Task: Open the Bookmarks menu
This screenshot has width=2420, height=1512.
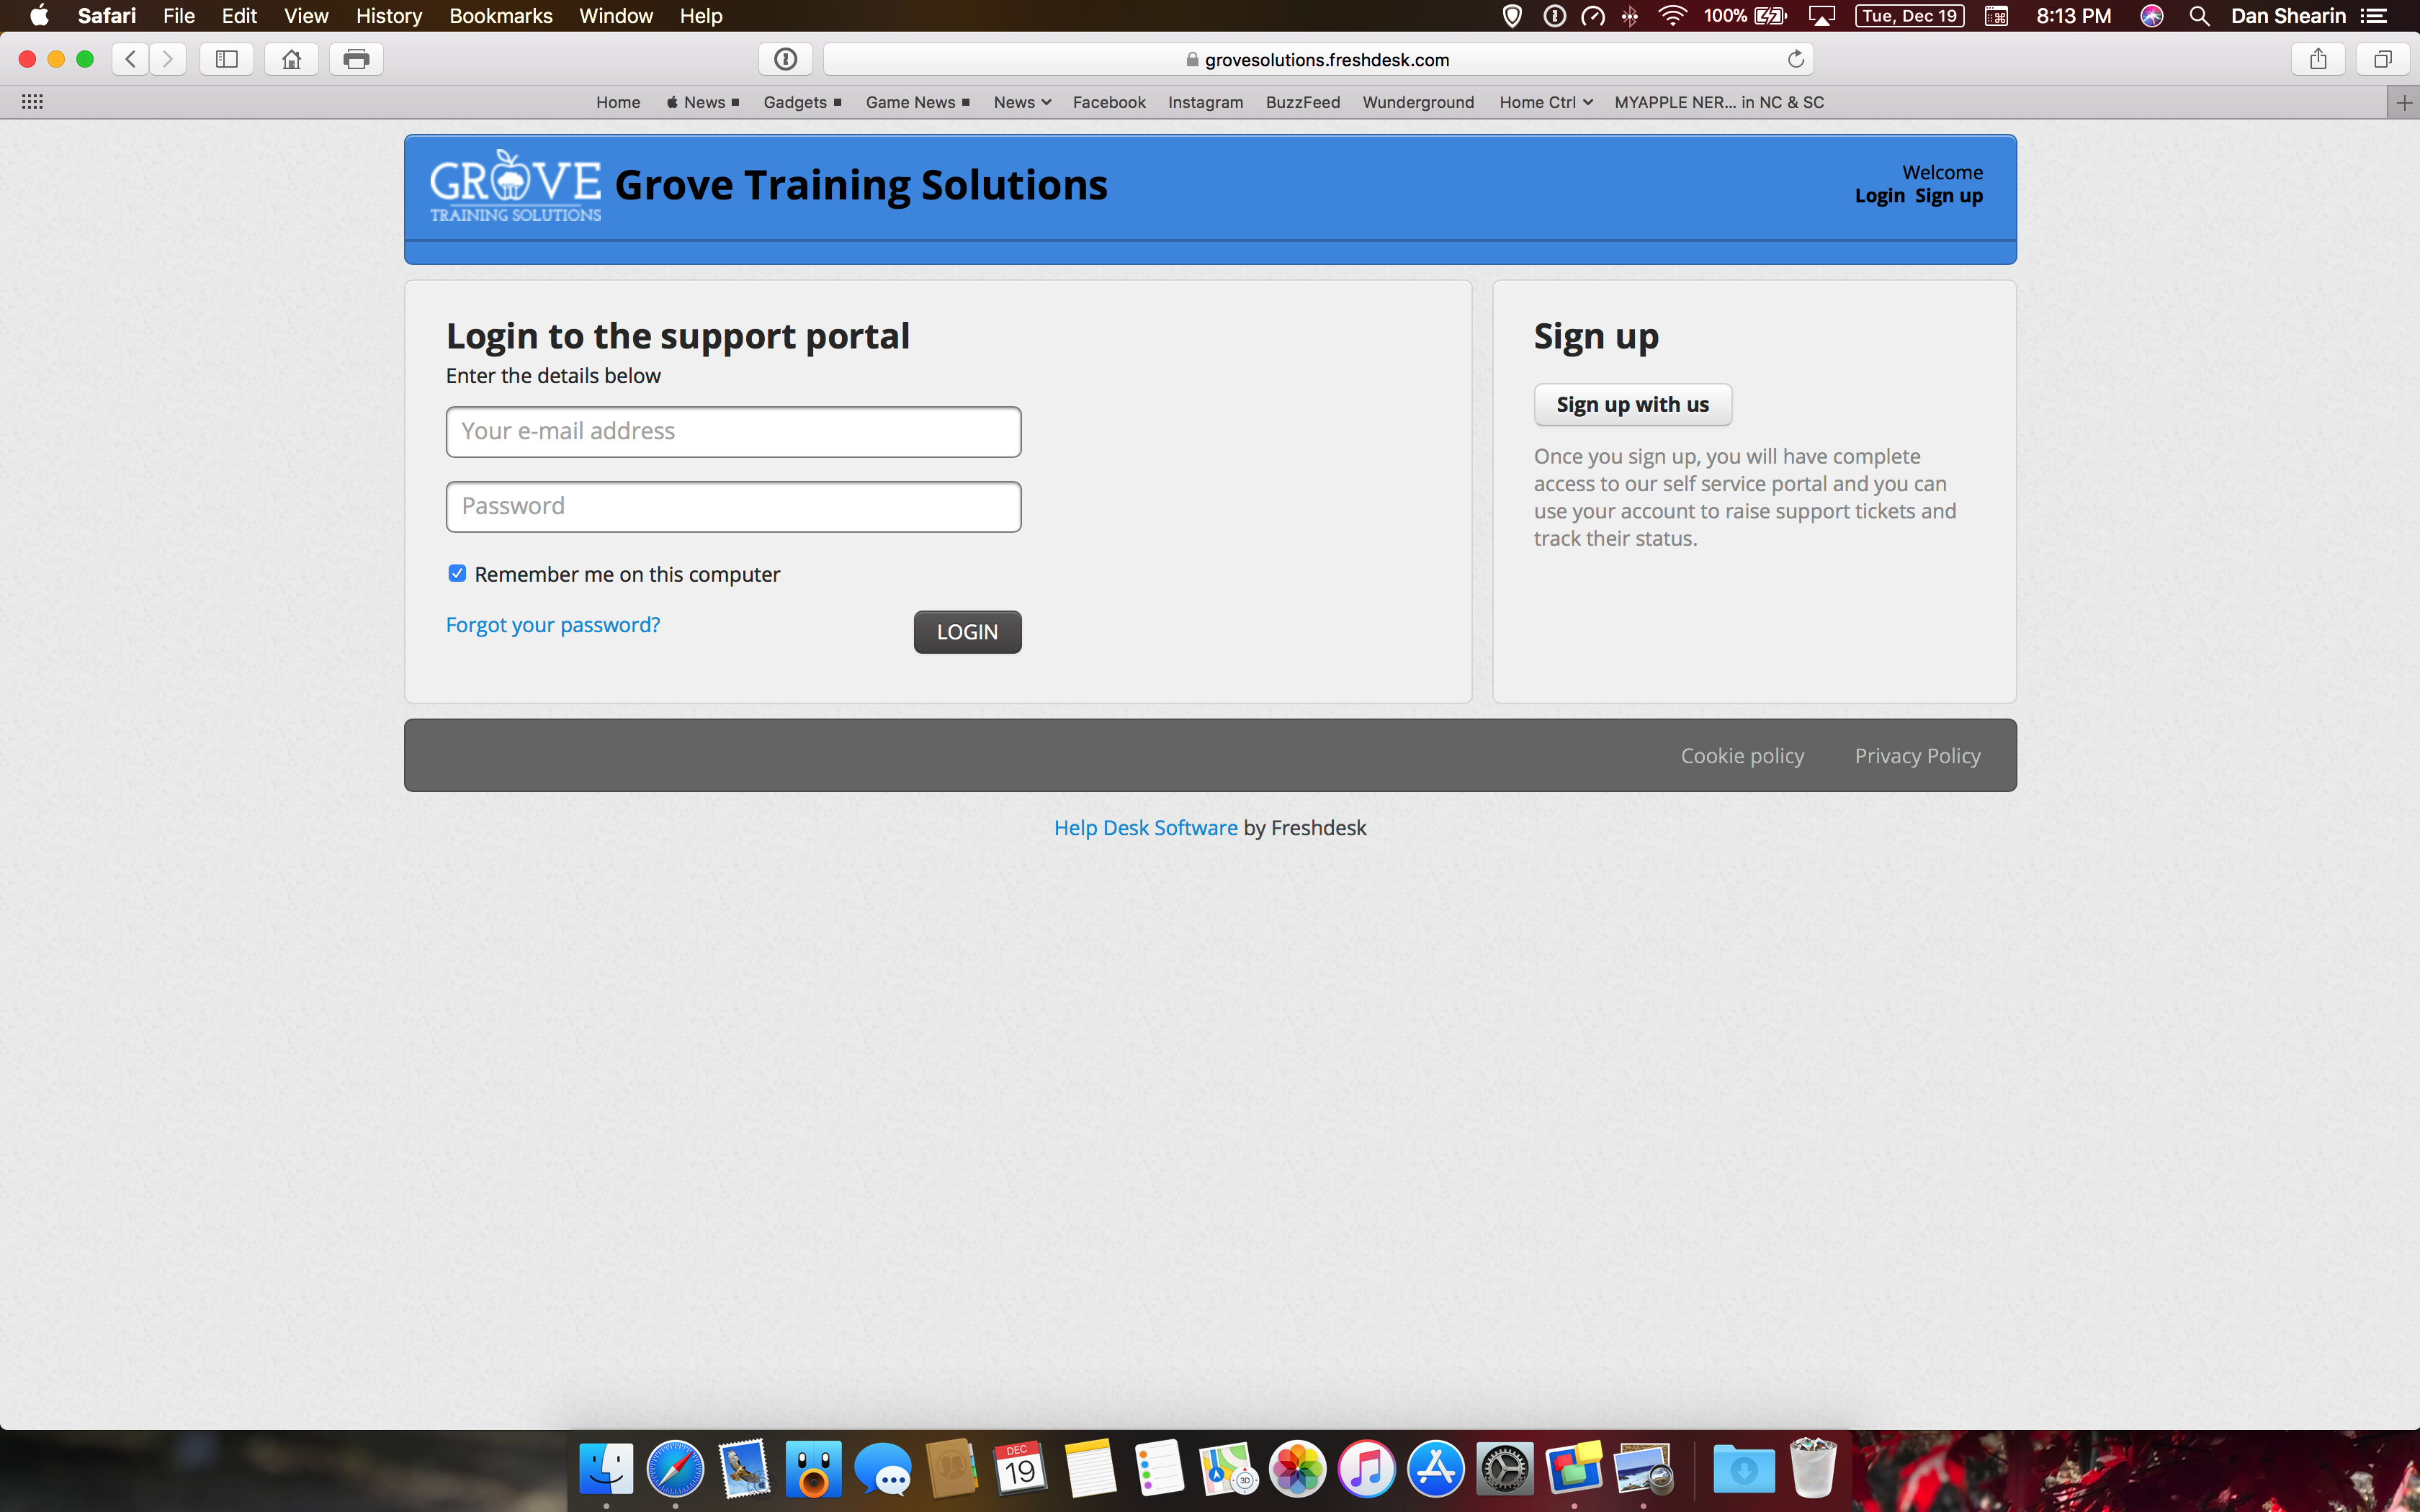Action: (501, 16)
